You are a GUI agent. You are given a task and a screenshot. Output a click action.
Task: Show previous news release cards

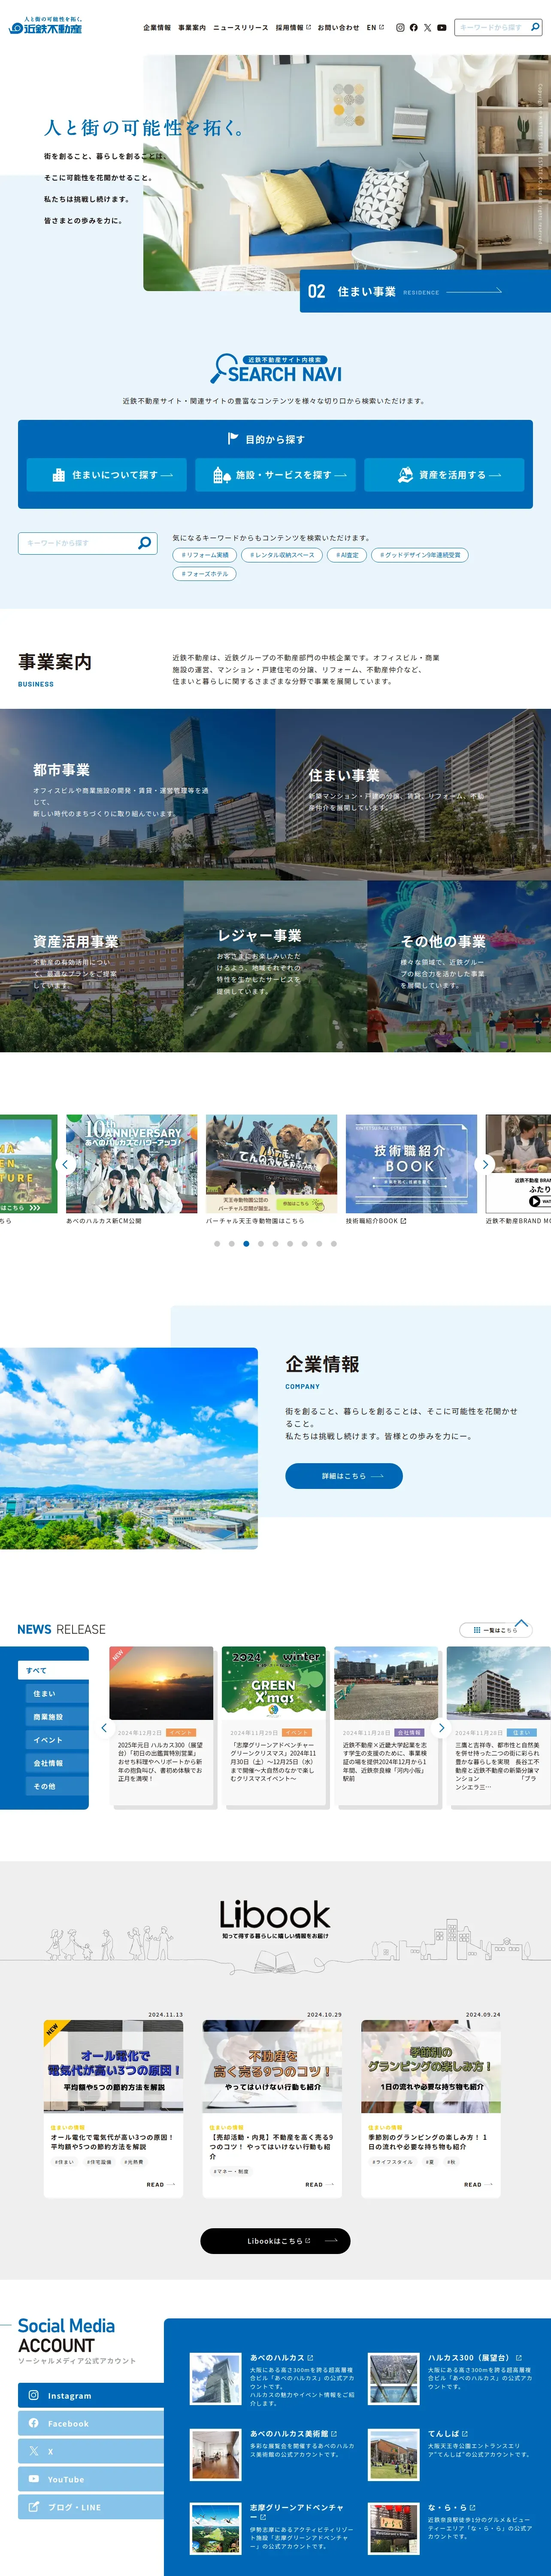[104, 1727]
